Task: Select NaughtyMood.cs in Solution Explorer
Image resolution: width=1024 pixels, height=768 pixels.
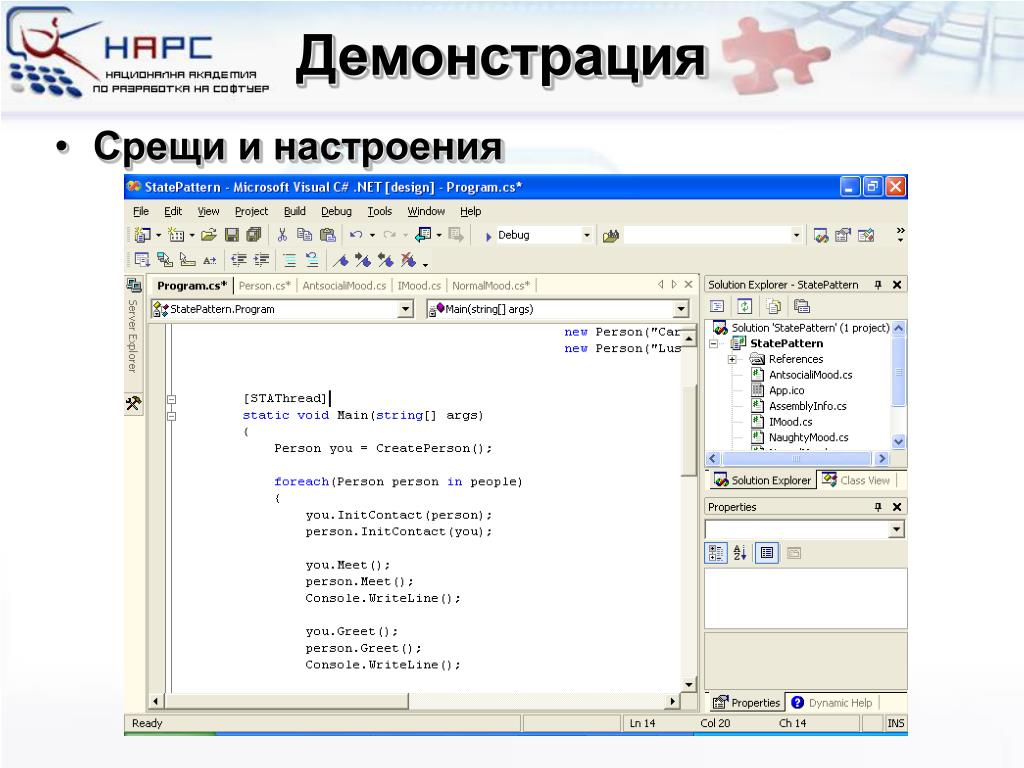Action: click(808, 438)
